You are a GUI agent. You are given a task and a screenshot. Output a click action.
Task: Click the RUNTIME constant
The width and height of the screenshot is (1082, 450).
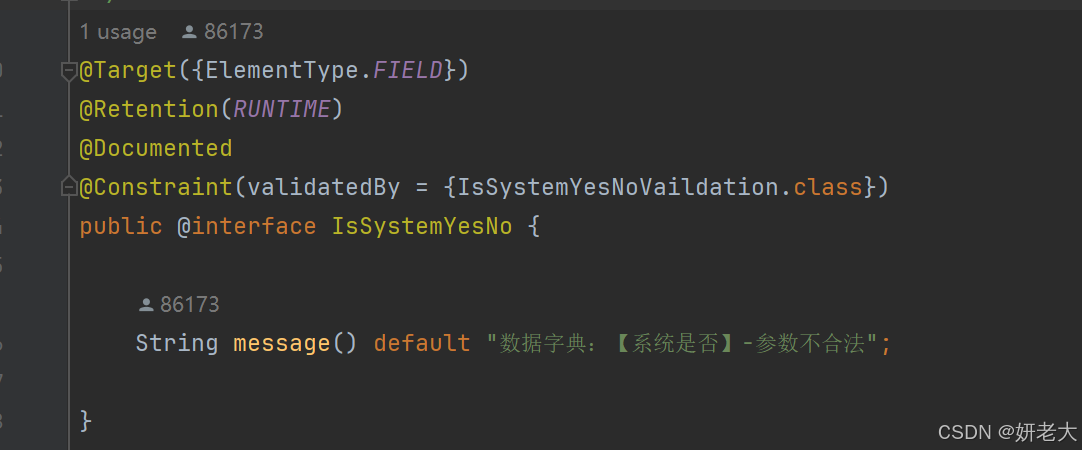point(282,109)
